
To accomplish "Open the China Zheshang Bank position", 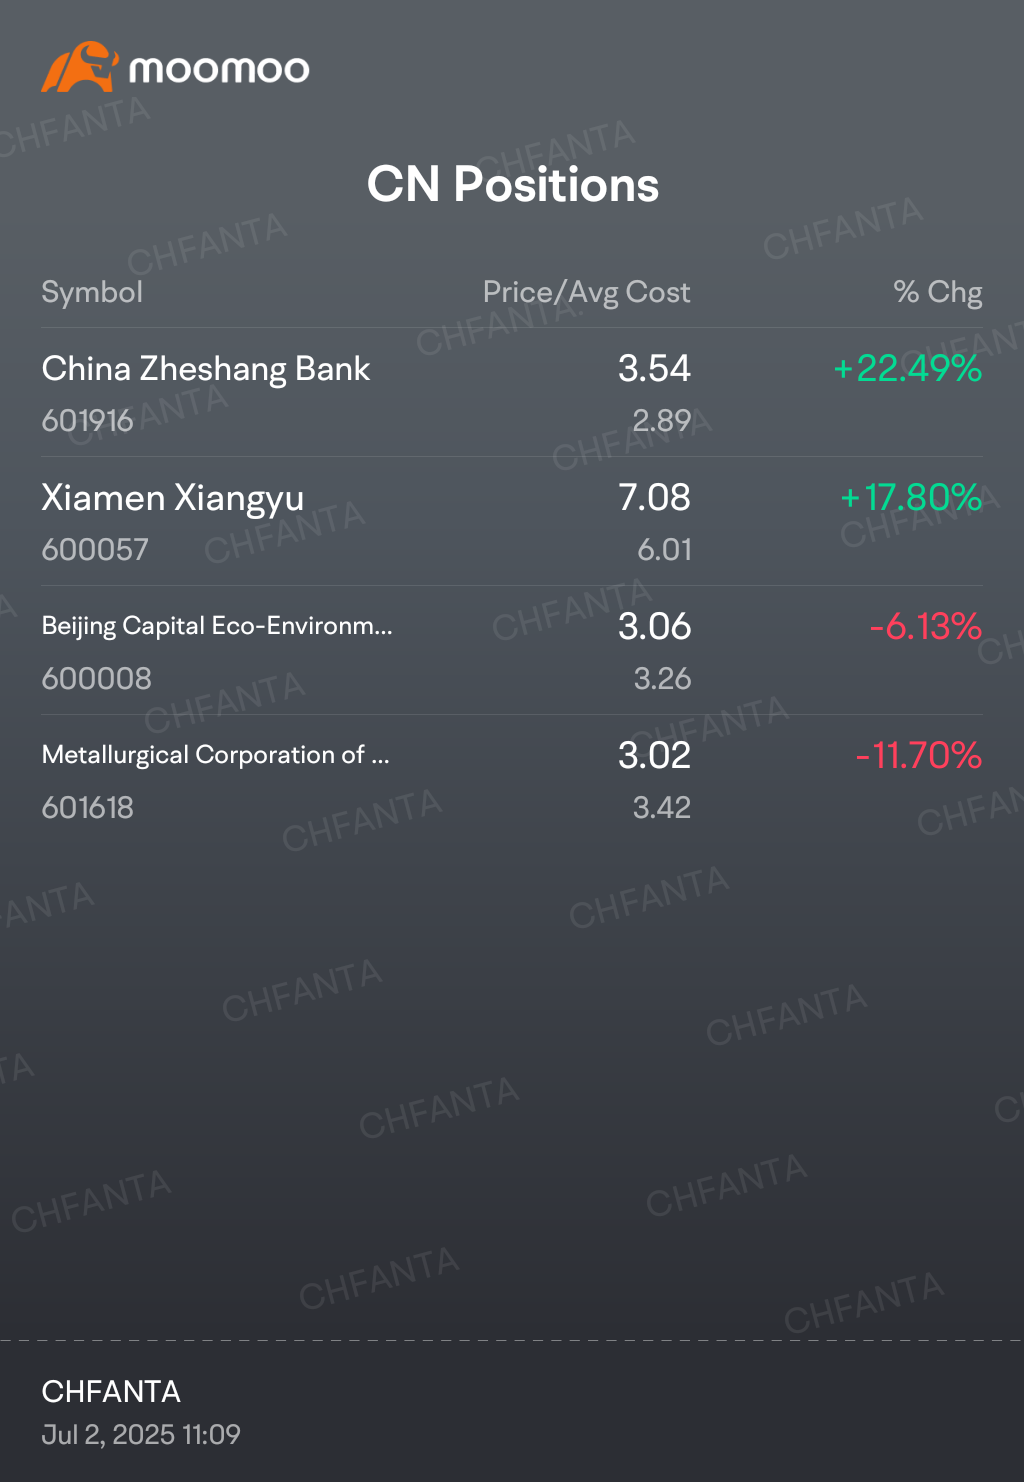I will coord(512,392).
